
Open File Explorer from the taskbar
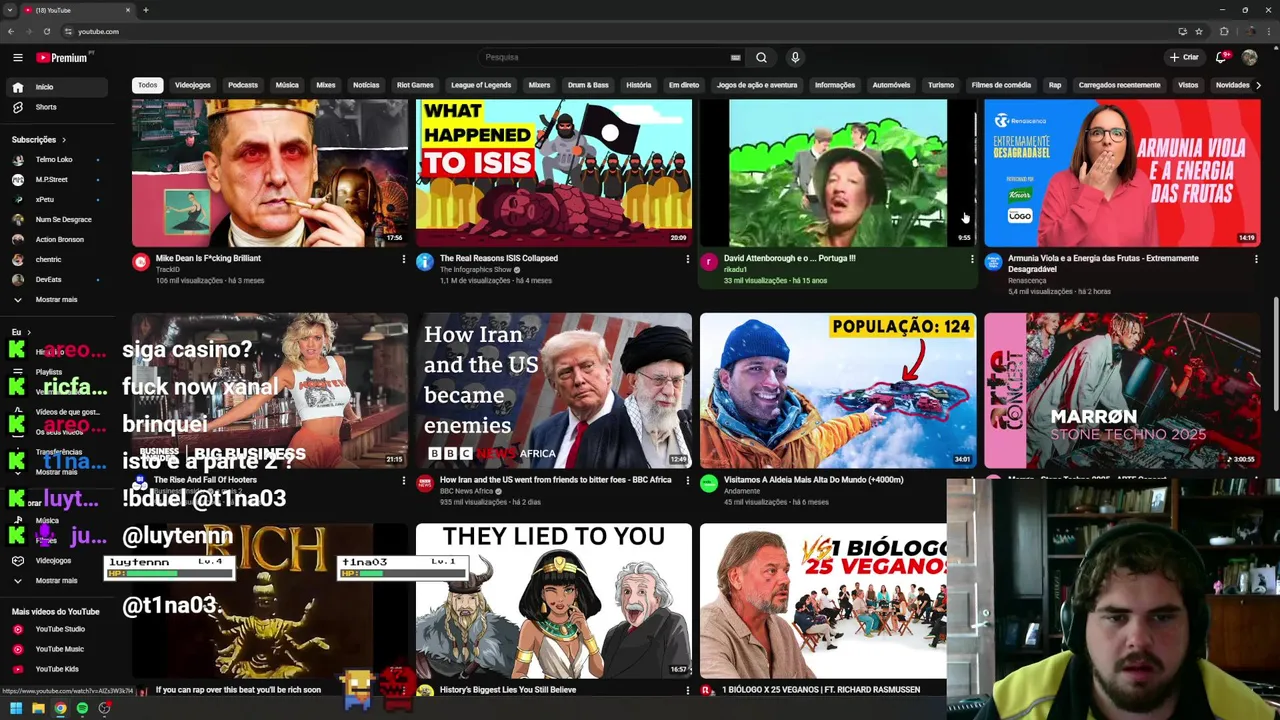point(38,709)
